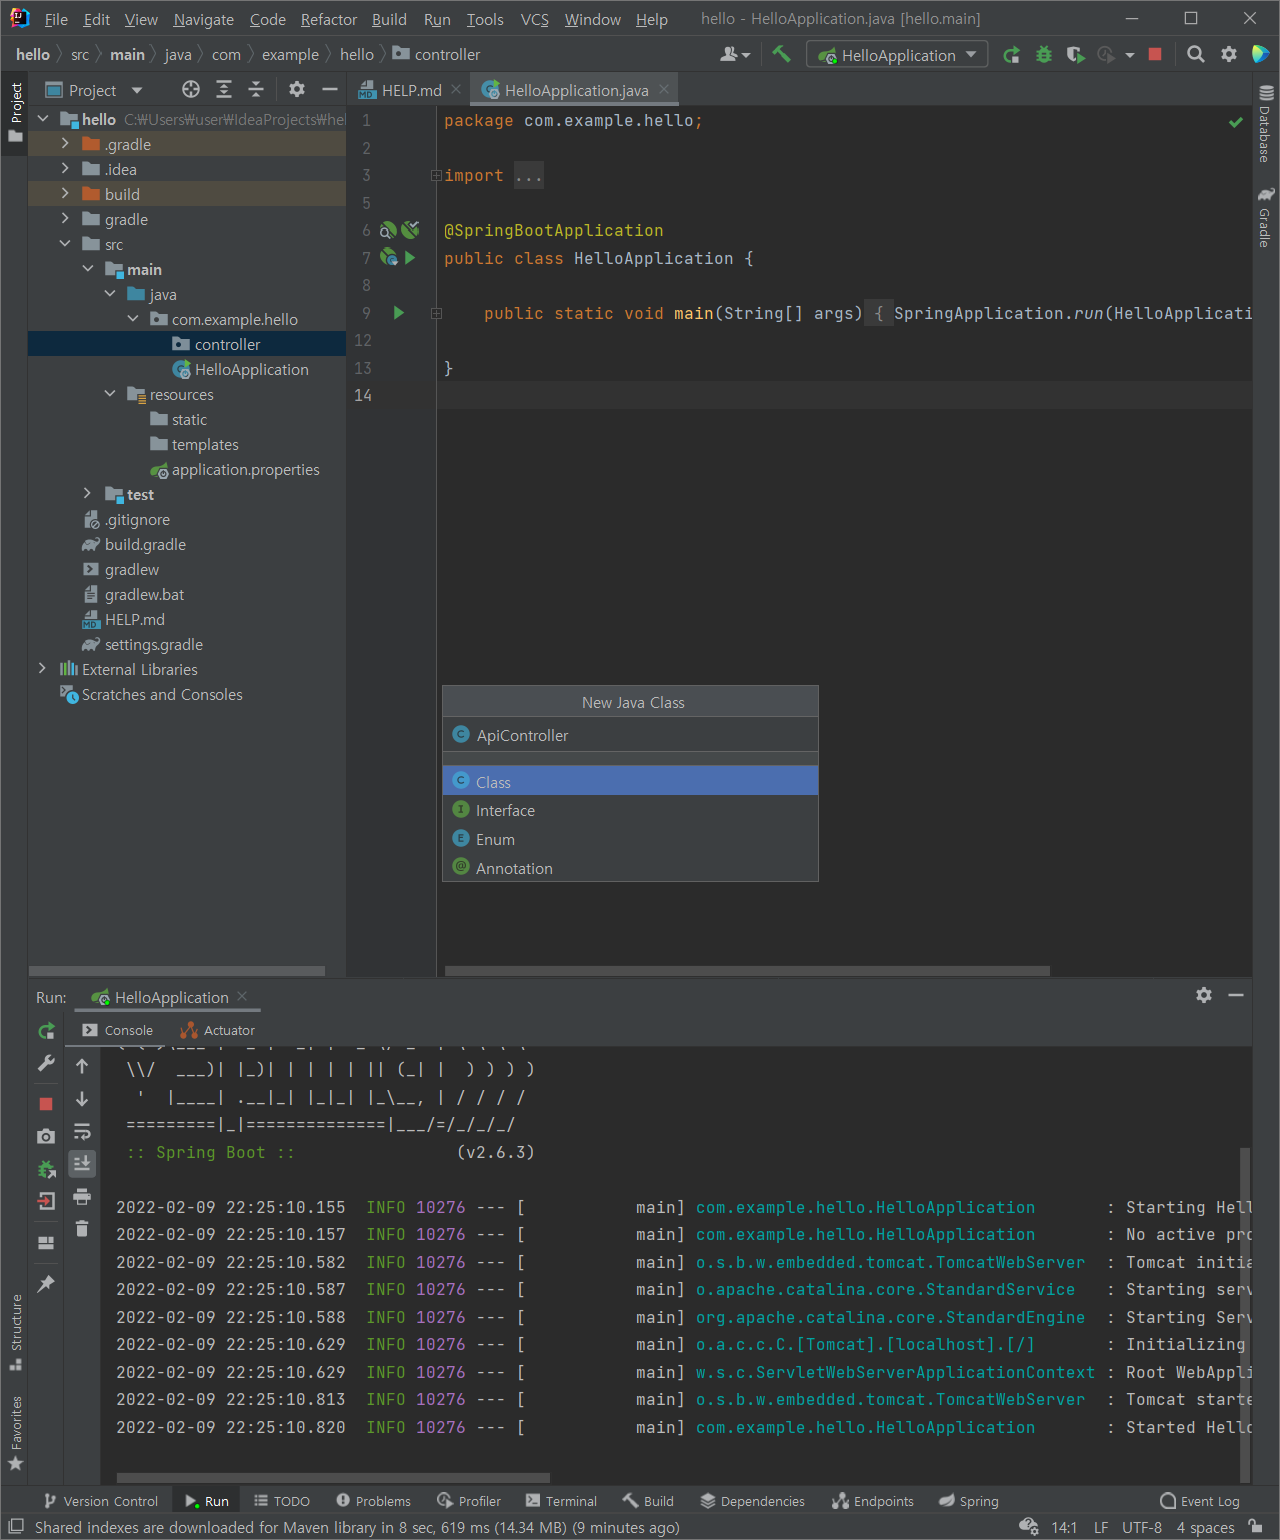1280x1540 pixels.
Task: Select Interface in New Java Class popup
Action: pos(630,810)
